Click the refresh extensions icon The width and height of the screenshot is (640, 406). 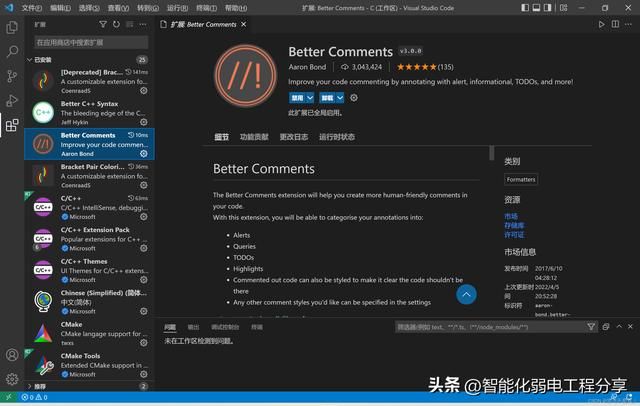[x=116, y=24]
